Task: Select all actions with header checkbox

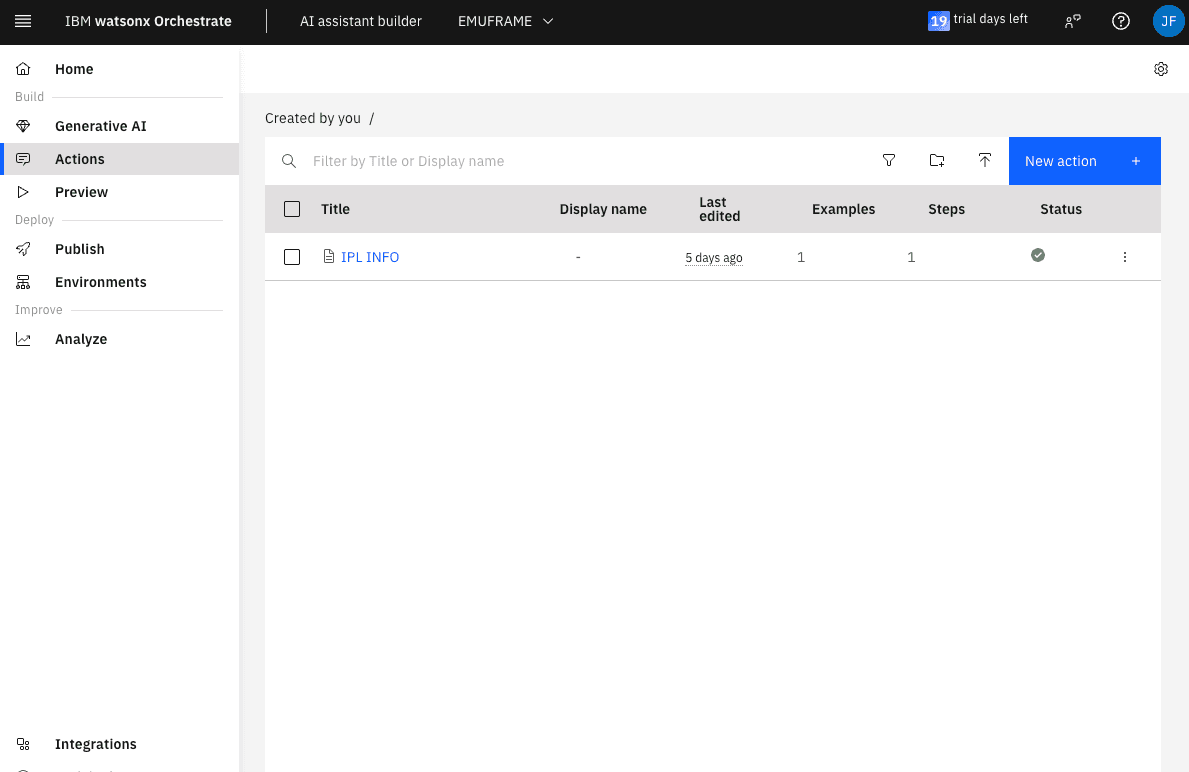Action: coord(292,209)
